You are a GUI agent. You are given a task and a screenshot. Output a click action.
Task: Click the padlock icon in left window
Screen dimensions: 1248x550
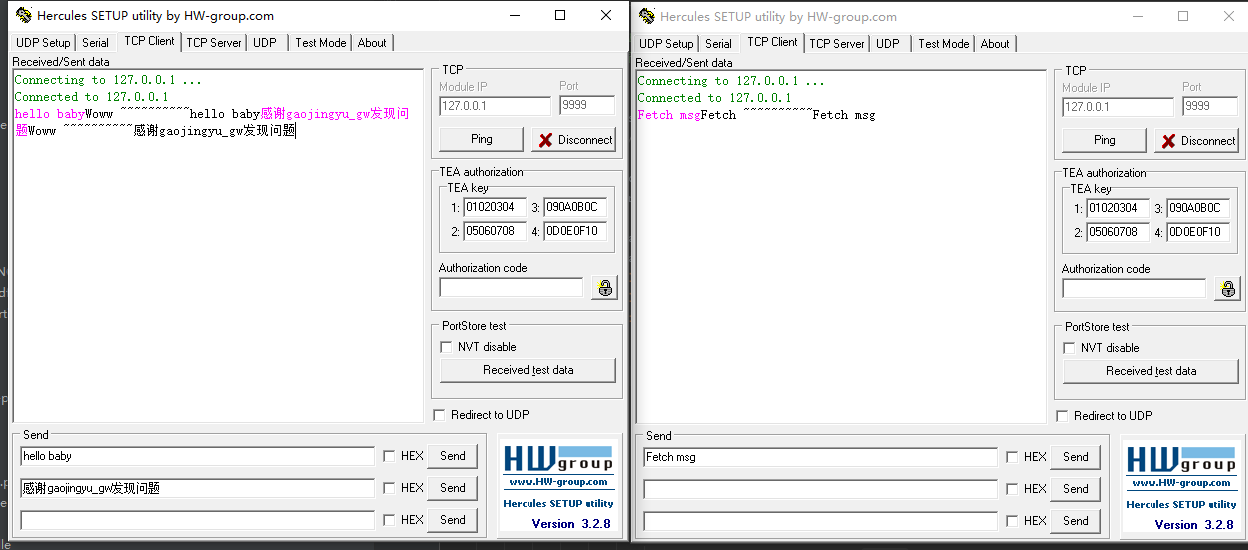[x=604, y=288]
